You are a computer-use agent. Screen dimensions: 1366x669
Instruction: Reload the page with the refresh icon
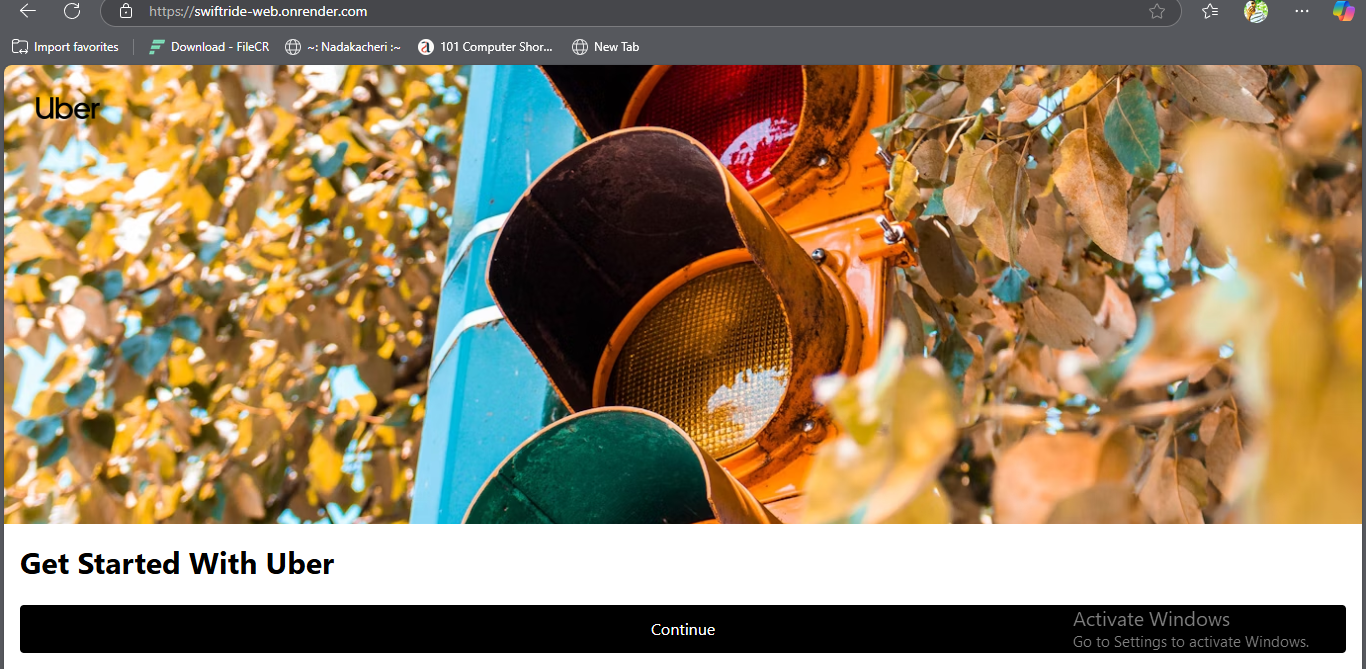click(72, 11)
